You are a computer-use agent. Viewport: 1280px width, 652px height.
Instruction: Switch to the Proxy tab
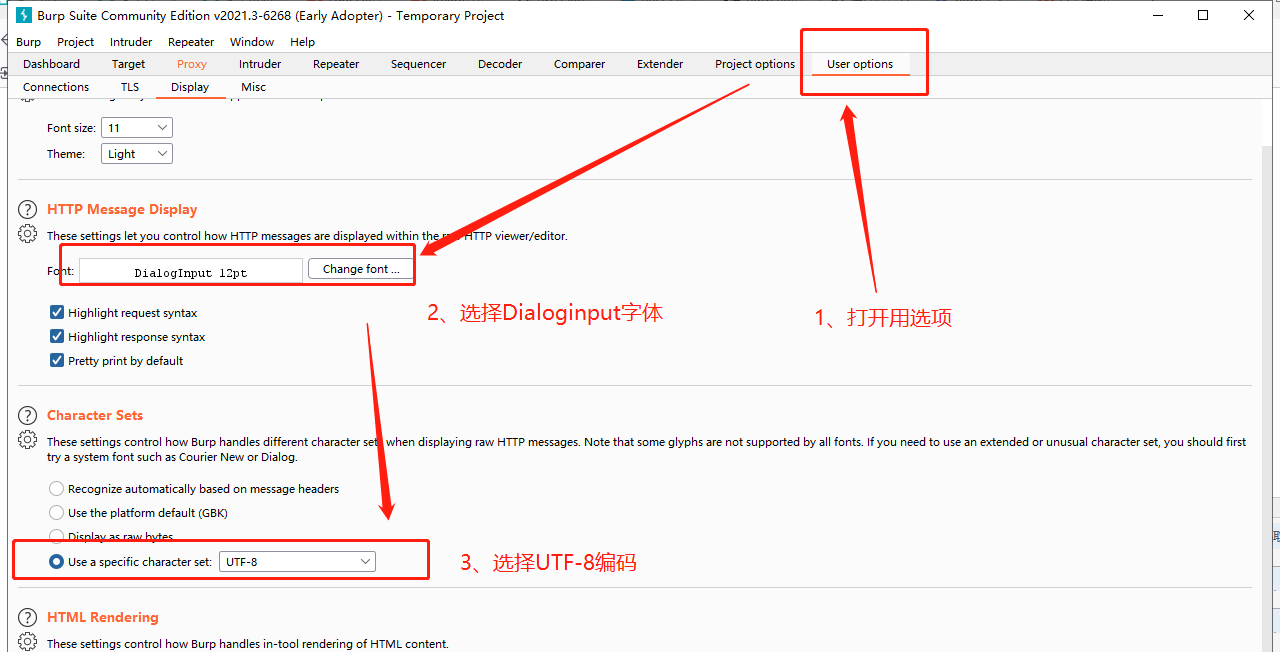coord(192,64)
